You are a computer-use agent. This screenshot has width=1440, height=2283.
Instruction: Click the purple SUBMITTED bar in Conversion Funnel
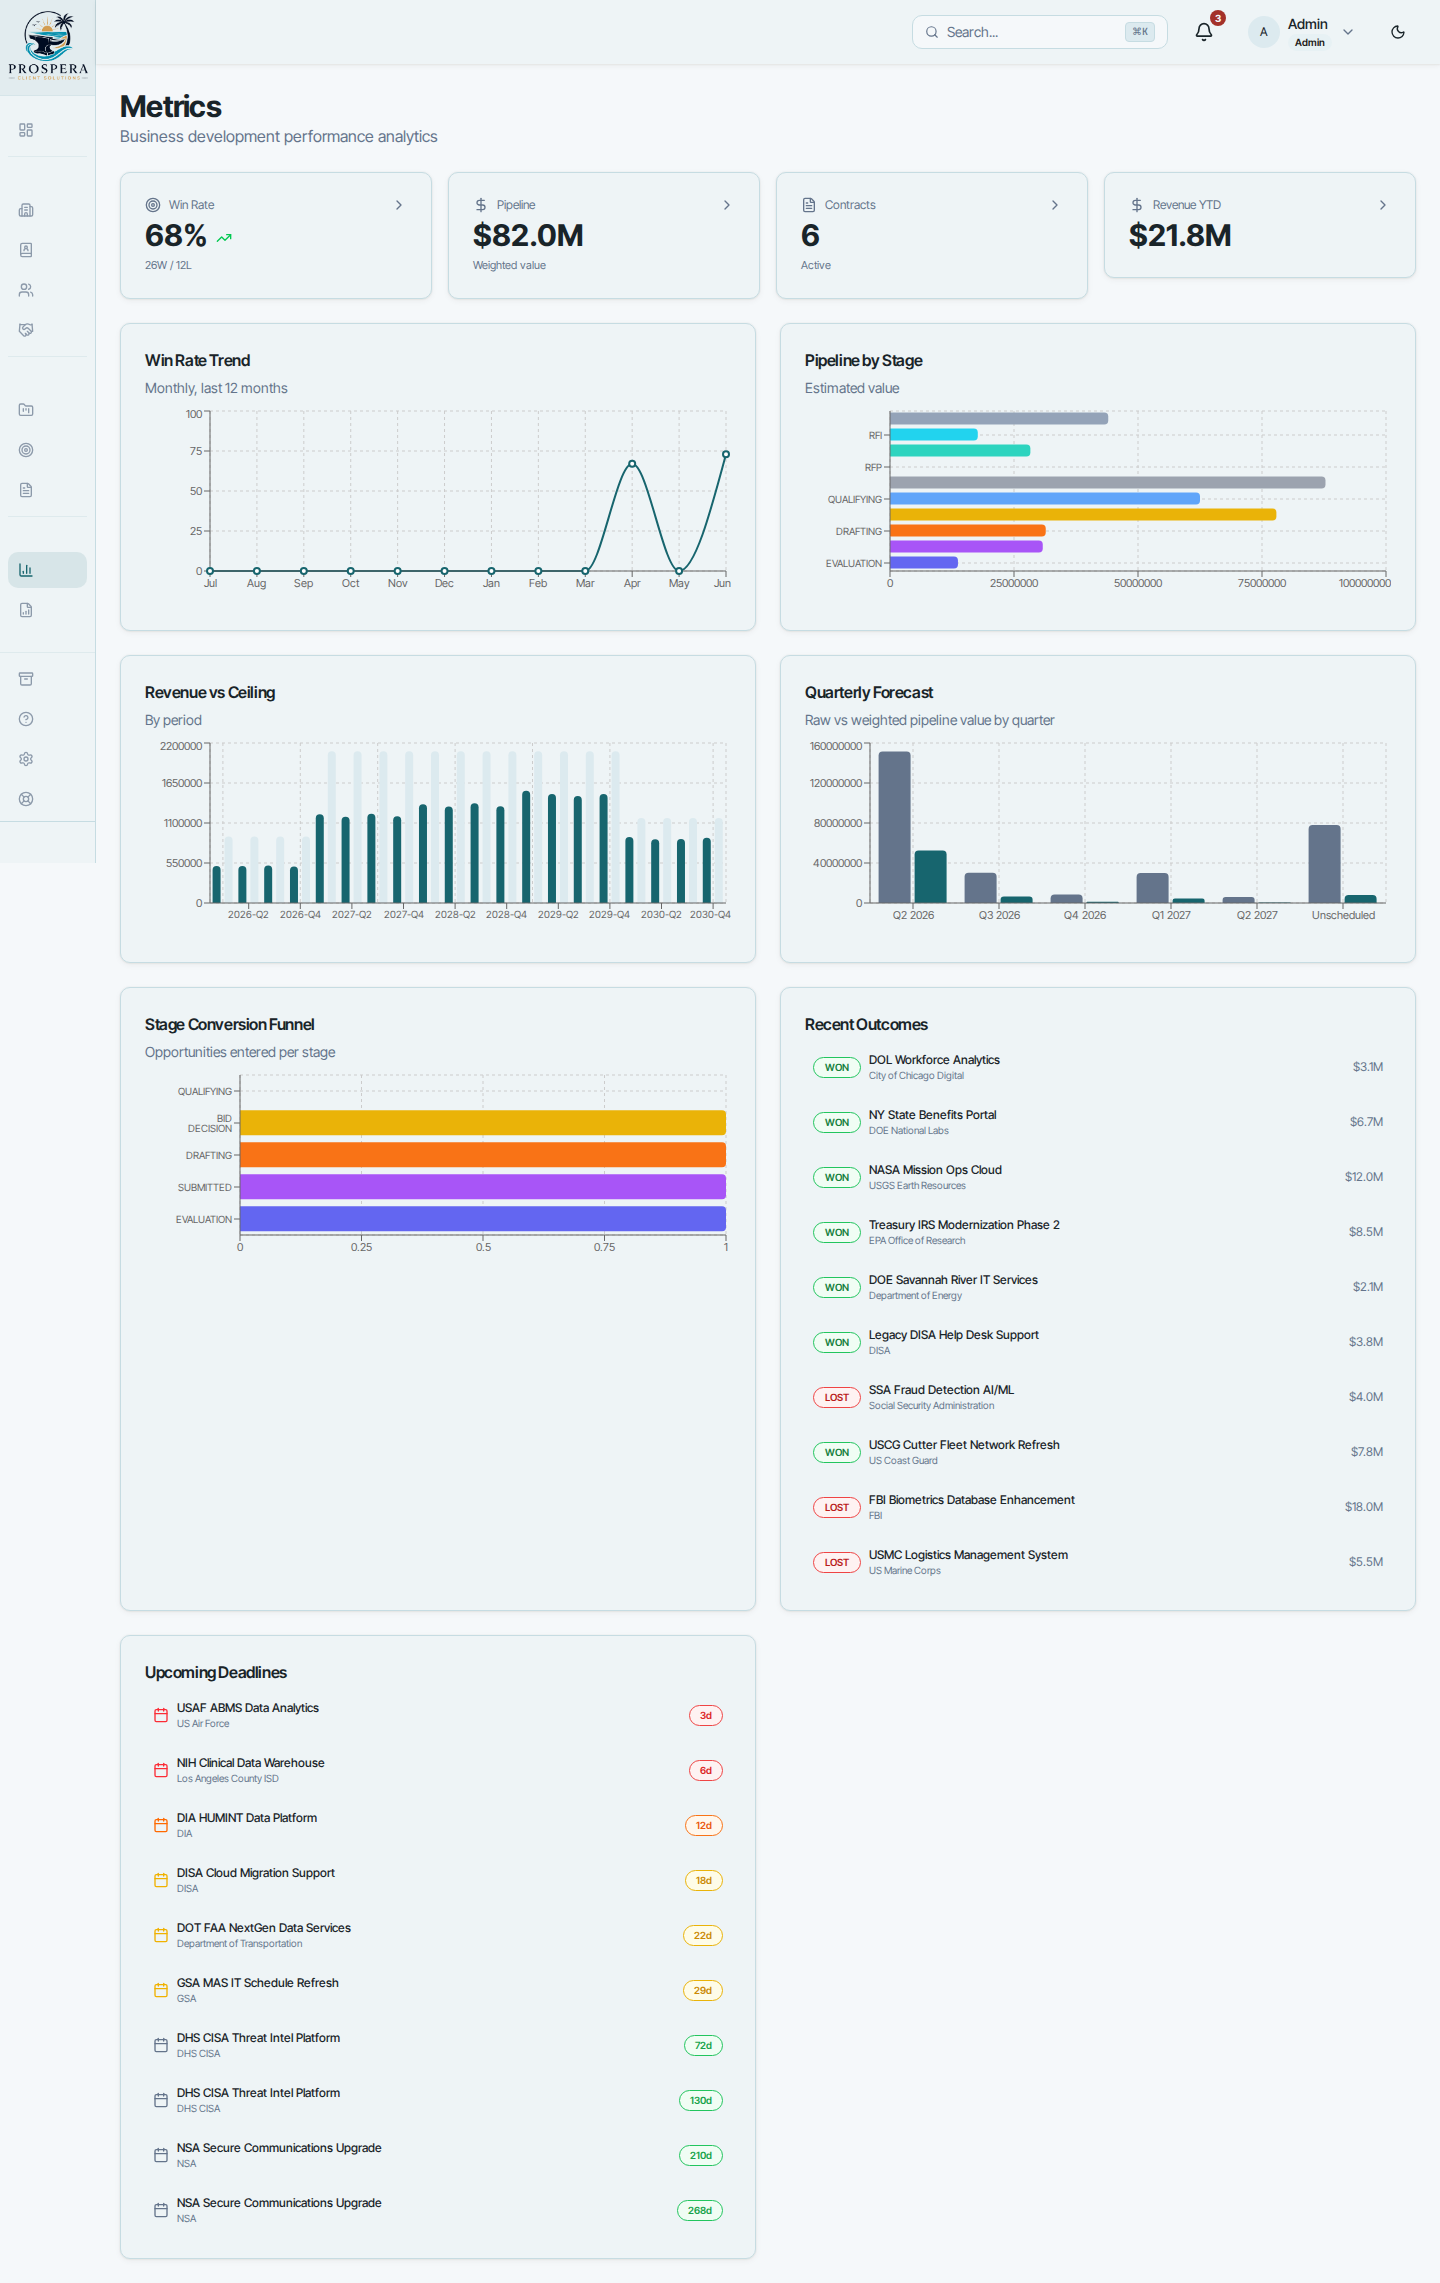(483, 1187)
